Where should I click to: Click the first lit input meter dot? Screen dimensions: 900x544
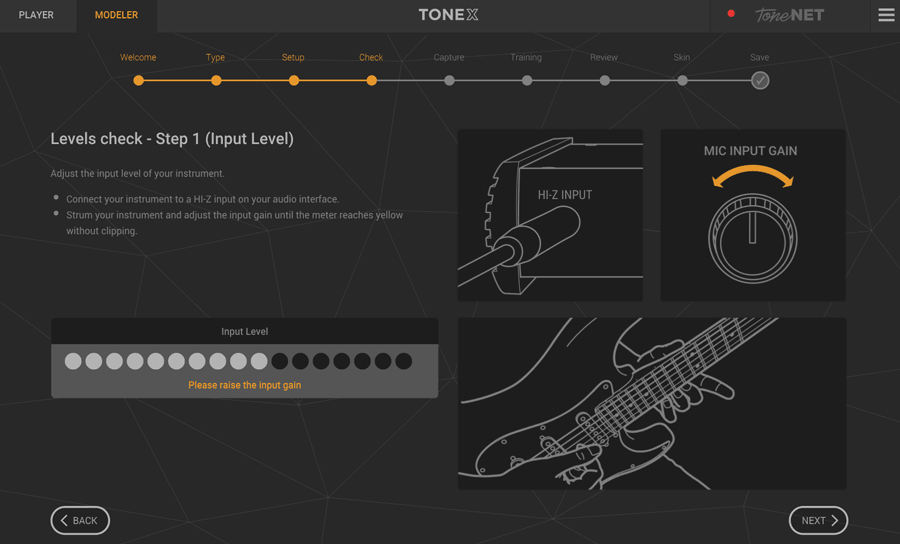(x=73, y=361)
